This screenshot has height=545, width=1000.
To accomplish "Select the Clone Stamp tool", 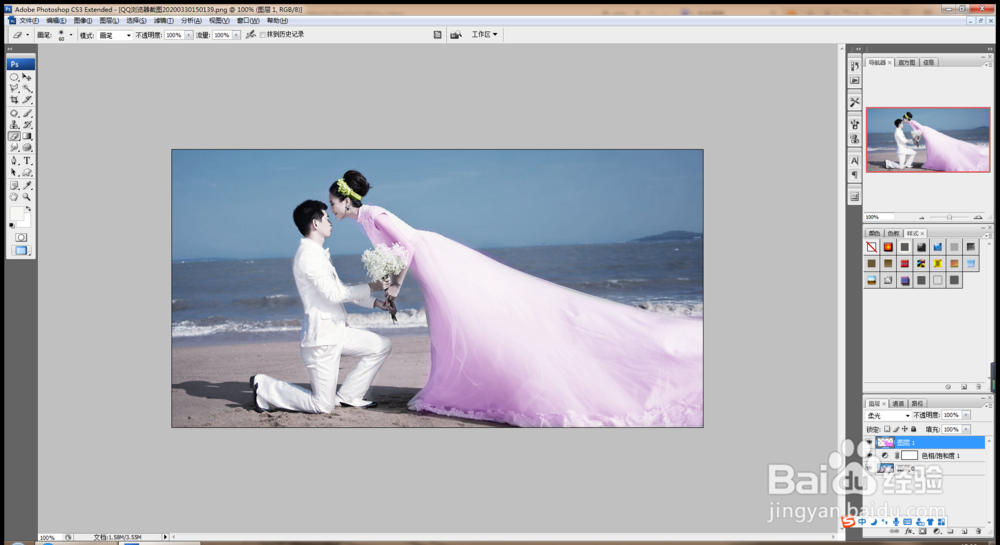I will [x=14, y=124].
